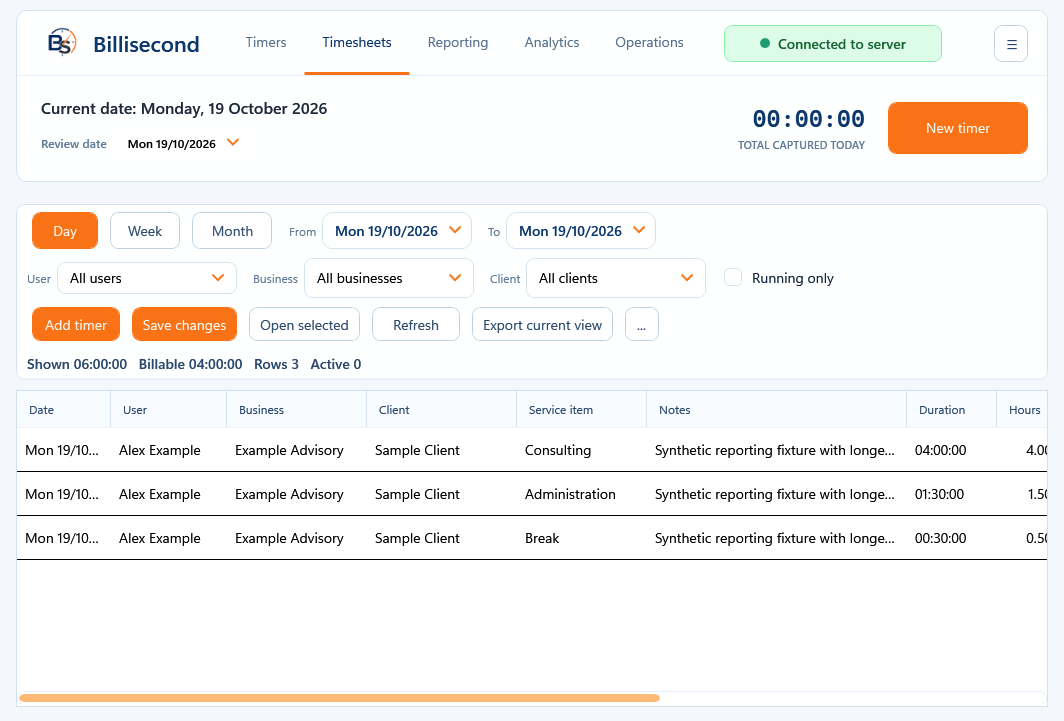Click the Save changes button
Screen dimensions: 1064x721
[x=184, y=324]
